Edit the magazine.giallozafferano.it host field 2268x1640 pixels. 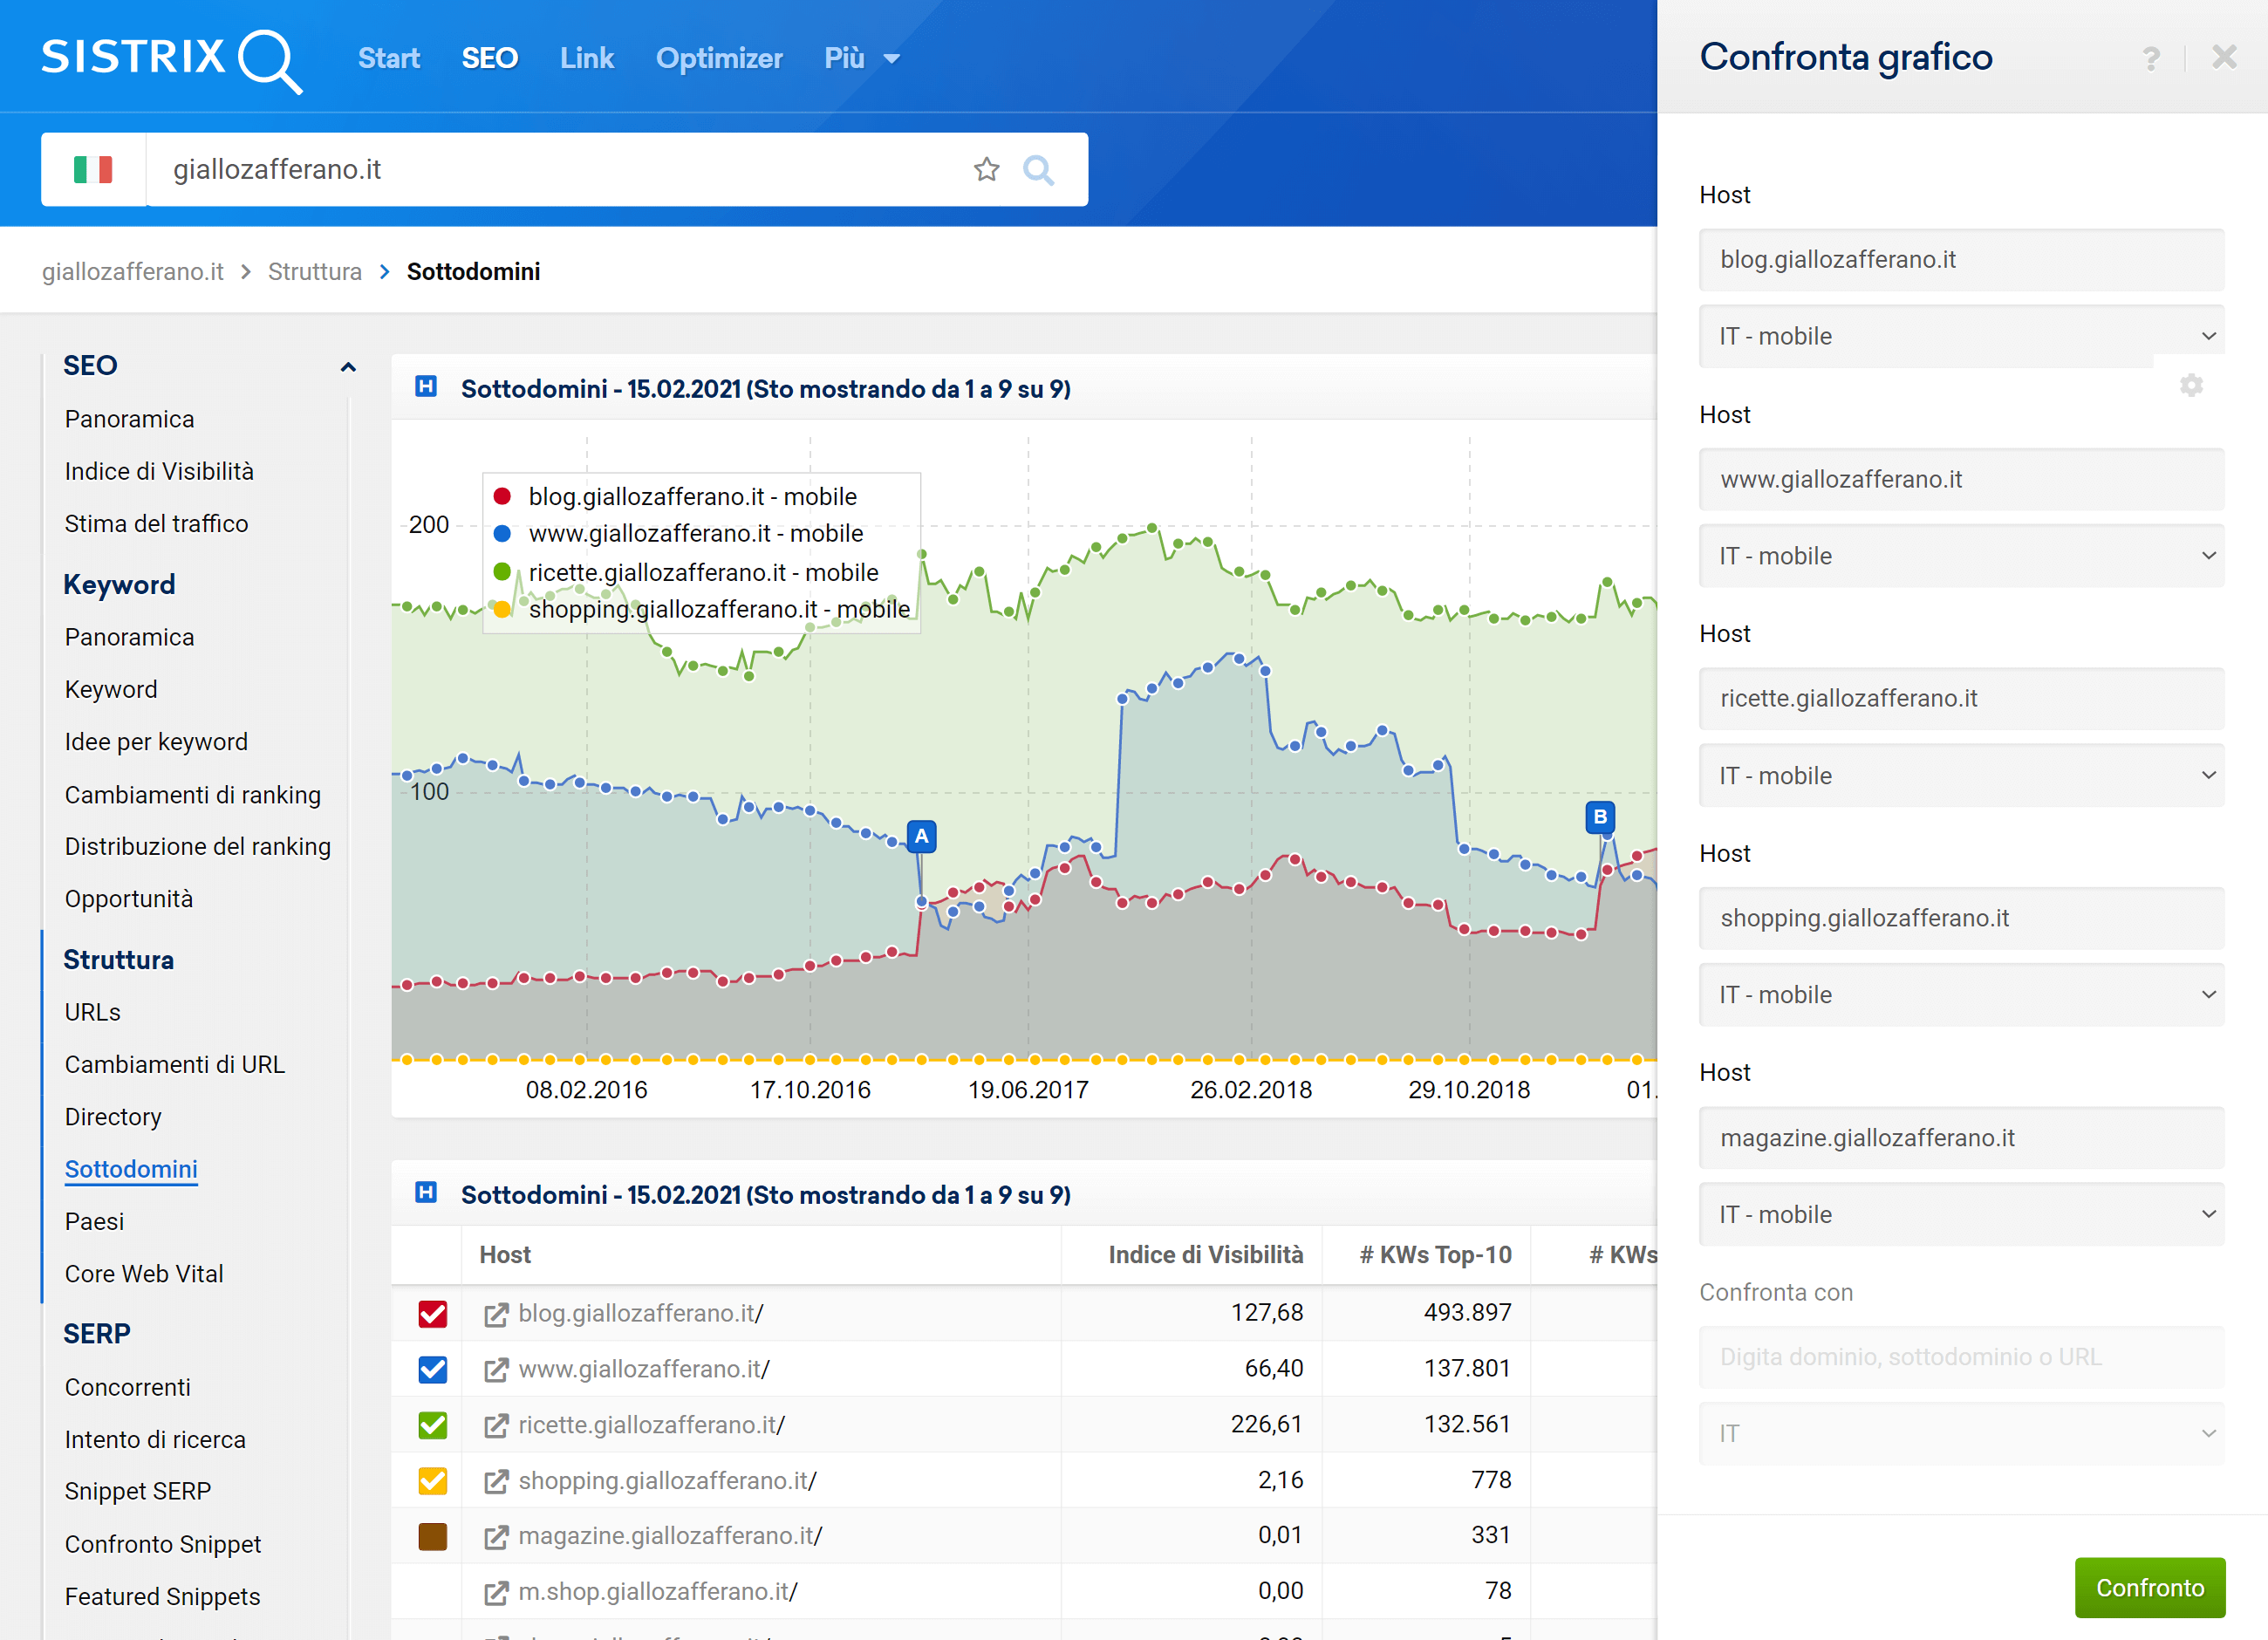[x=1960, y=1138]
